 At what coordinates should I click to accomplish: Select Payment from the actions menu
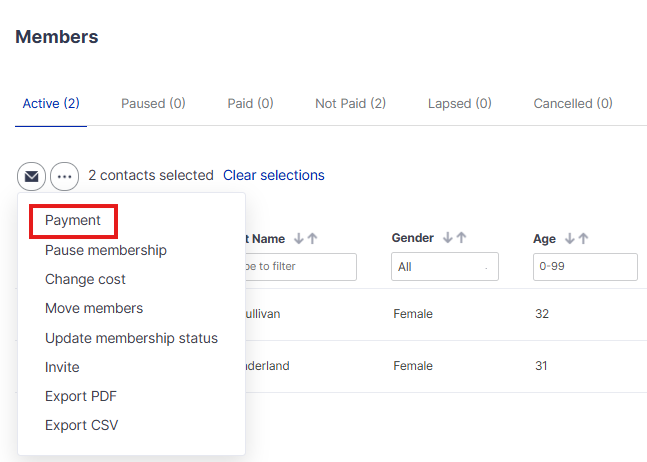[x=73, y=221]
